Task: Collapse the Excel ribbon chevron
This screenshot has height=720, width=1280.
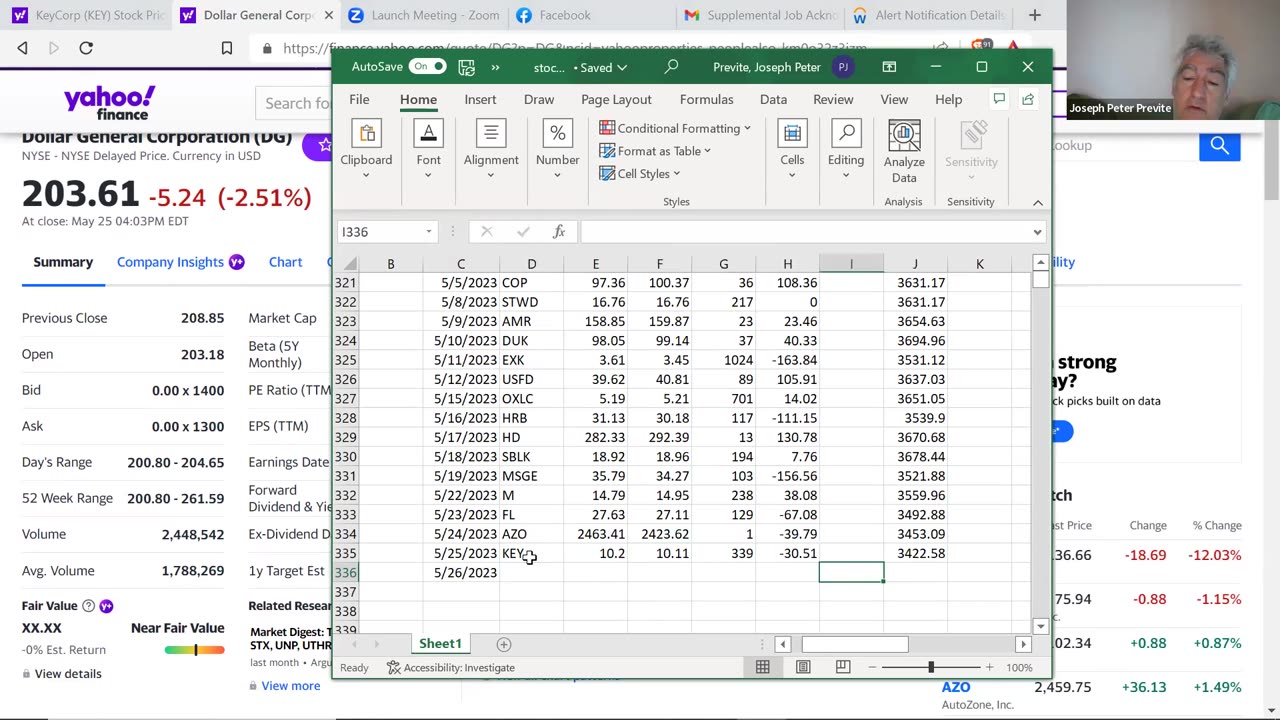Action: point(1037,202)
